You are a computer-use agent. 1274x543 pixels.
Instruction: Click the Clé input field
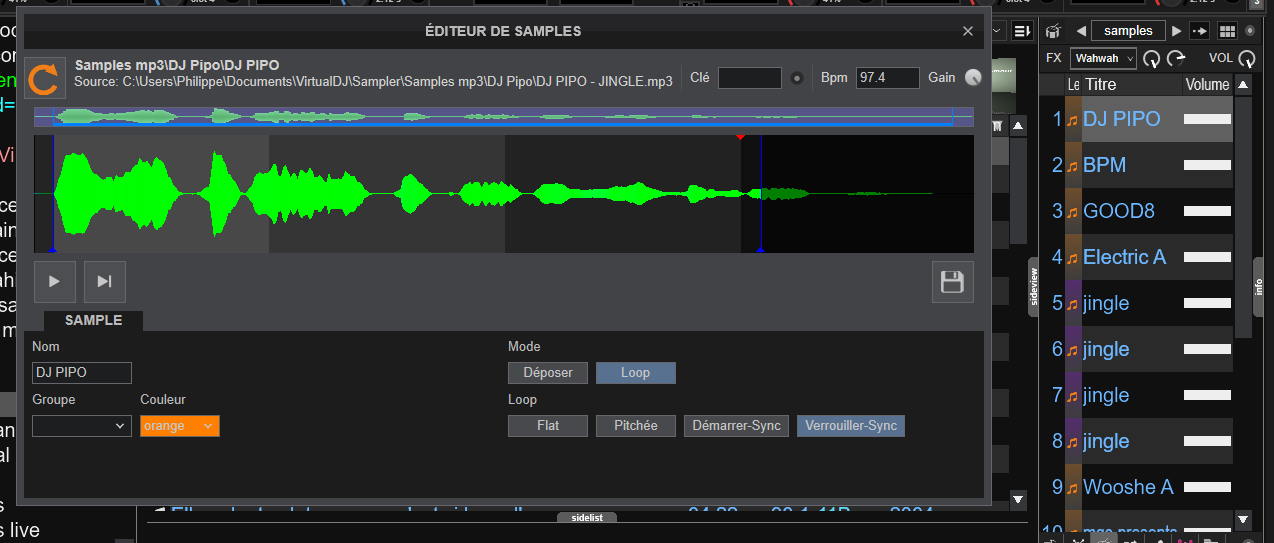[750, 78]
